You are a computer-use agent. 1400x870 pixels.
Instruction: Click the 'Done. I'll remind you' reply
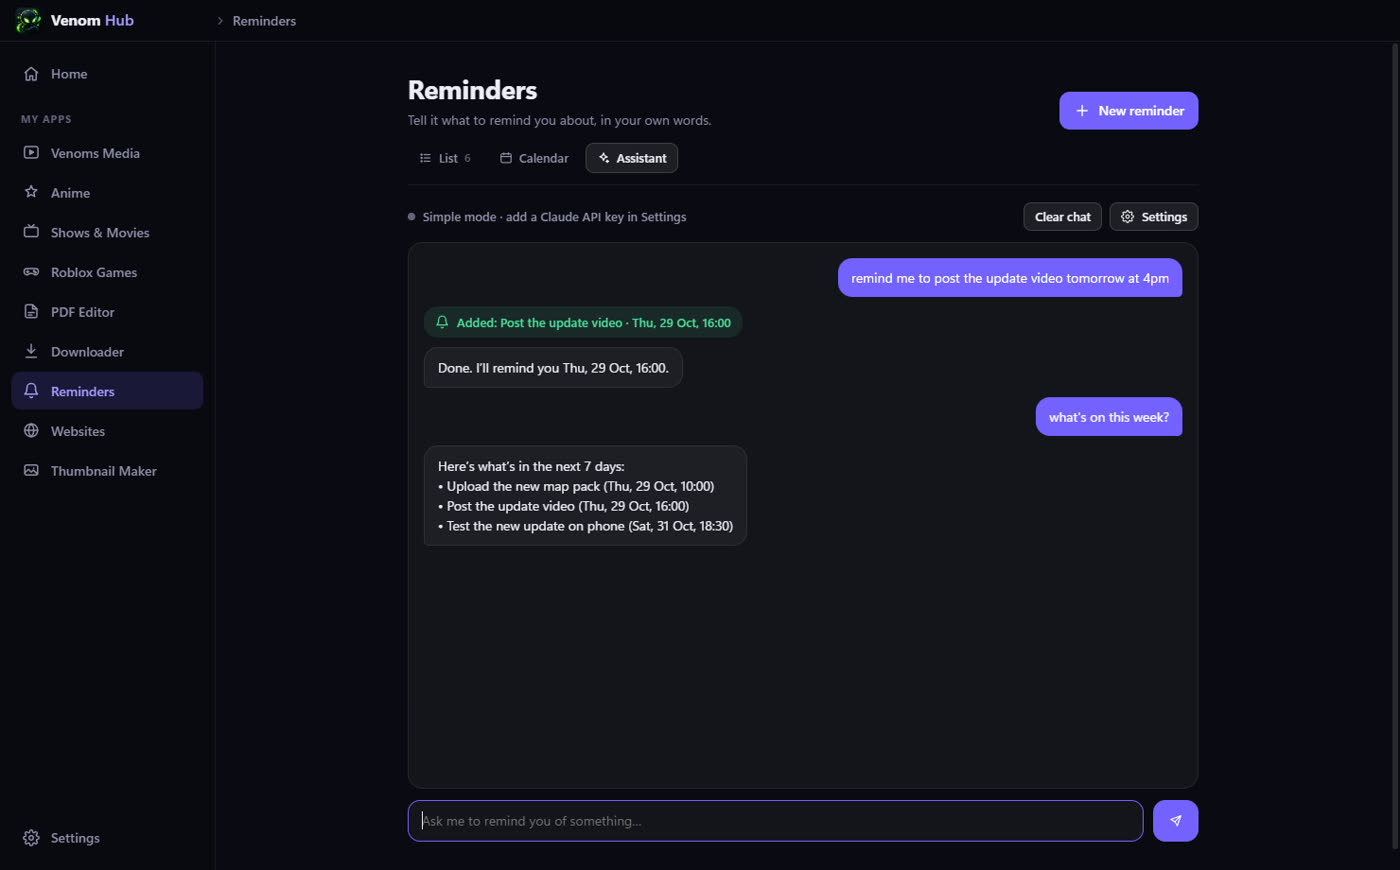tap(553, 368)
